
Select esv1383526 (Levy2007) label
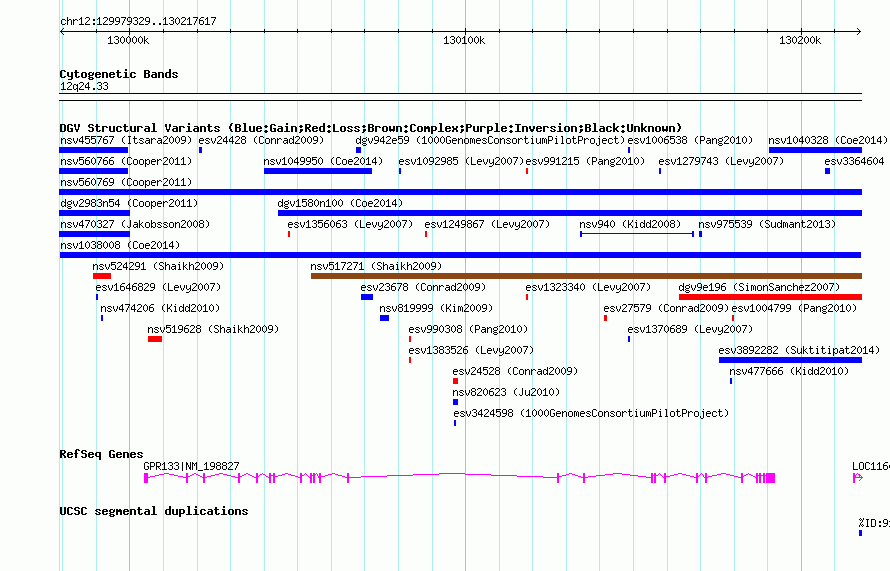[x=472, y=350]
